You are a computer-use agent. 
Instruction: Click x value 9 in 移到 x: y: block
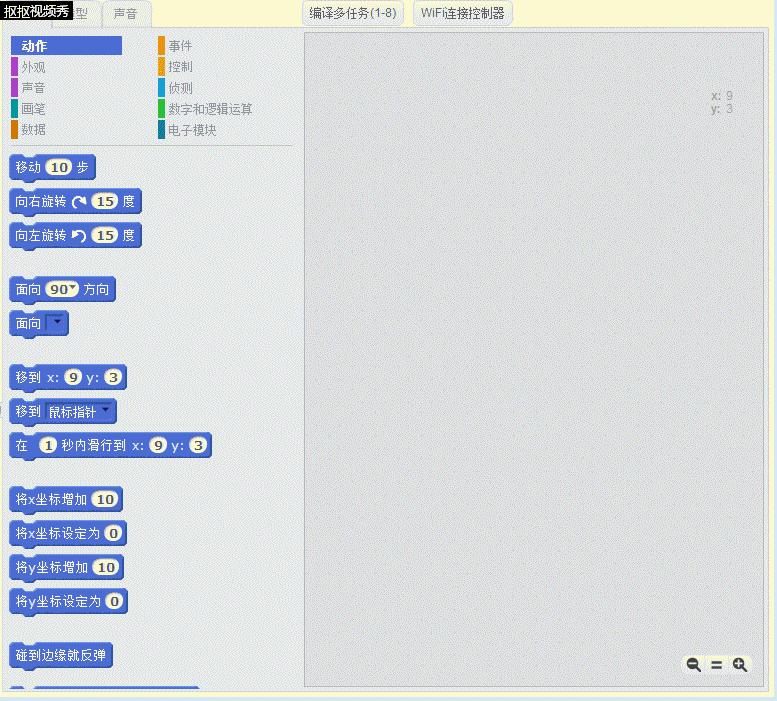pos(73,377)
